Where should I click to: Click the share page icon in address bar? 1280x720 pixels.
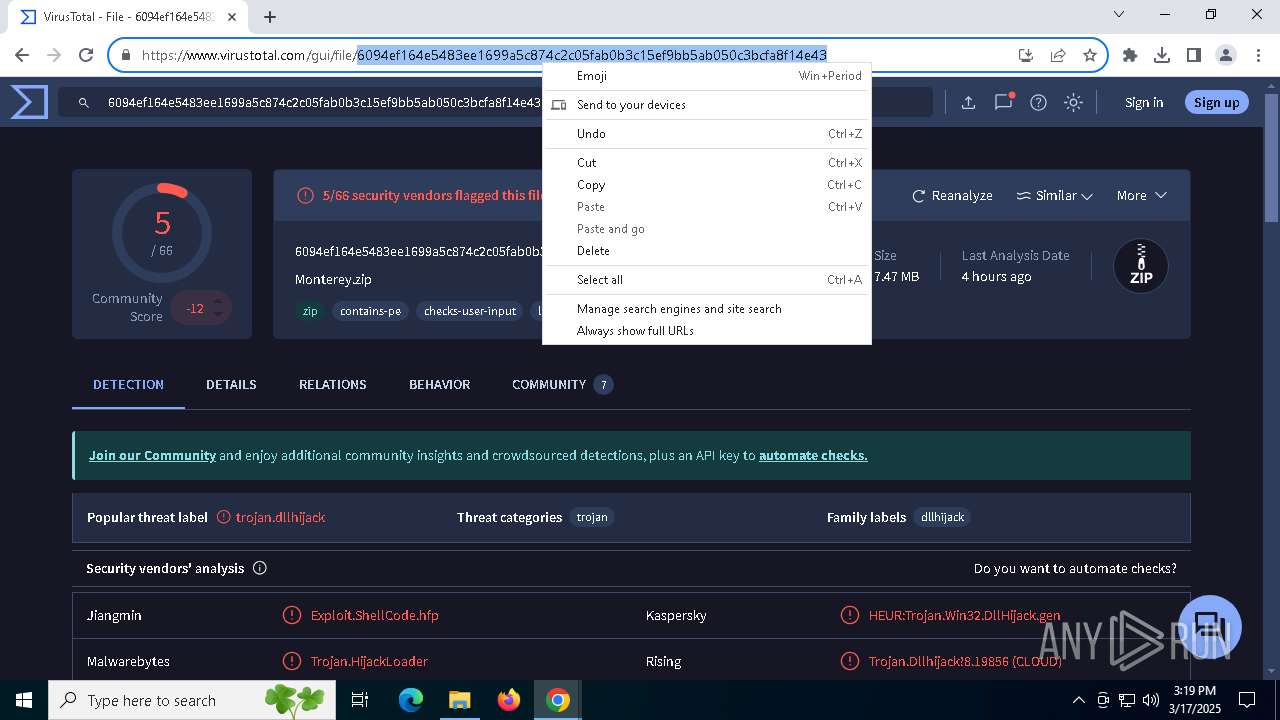1058,55
